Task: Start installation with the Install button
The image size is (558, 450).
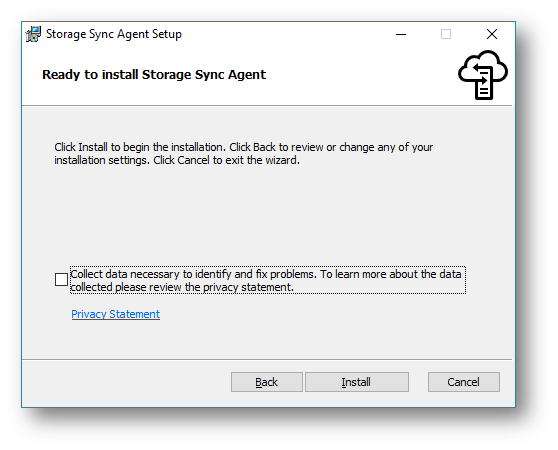Action: 357,382
